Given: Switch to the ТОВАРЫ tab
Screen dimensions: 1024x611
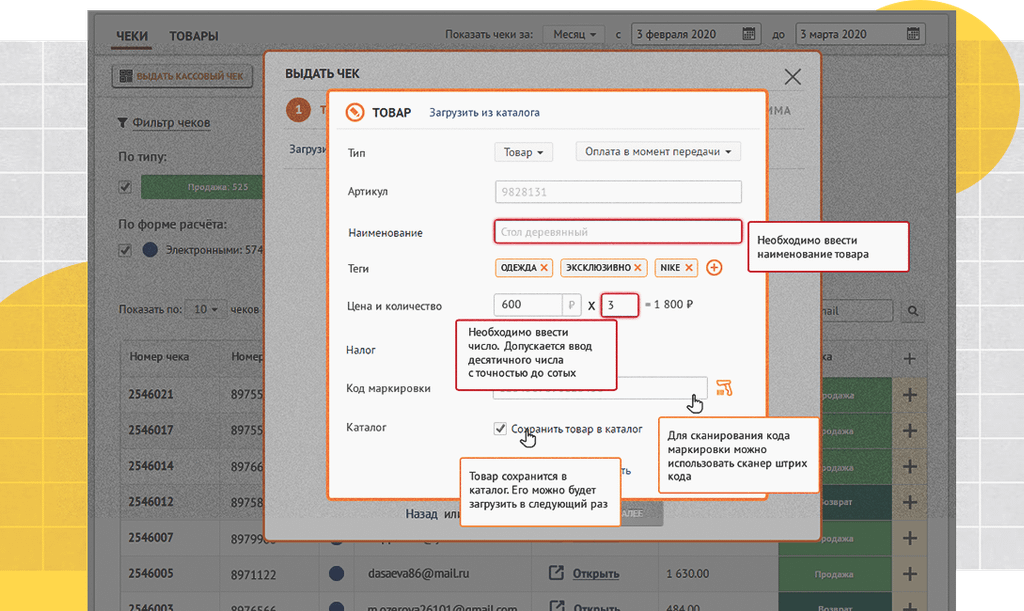Looking at the screenshot, I should point(193,37).
